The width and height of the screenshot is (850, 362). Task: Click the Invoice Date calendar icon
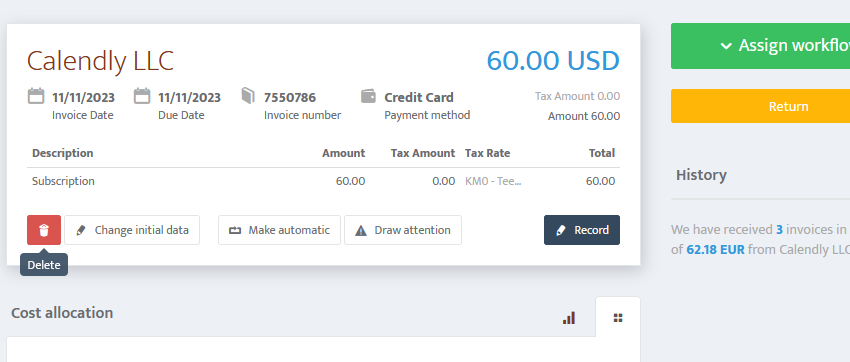click(36, 96)
